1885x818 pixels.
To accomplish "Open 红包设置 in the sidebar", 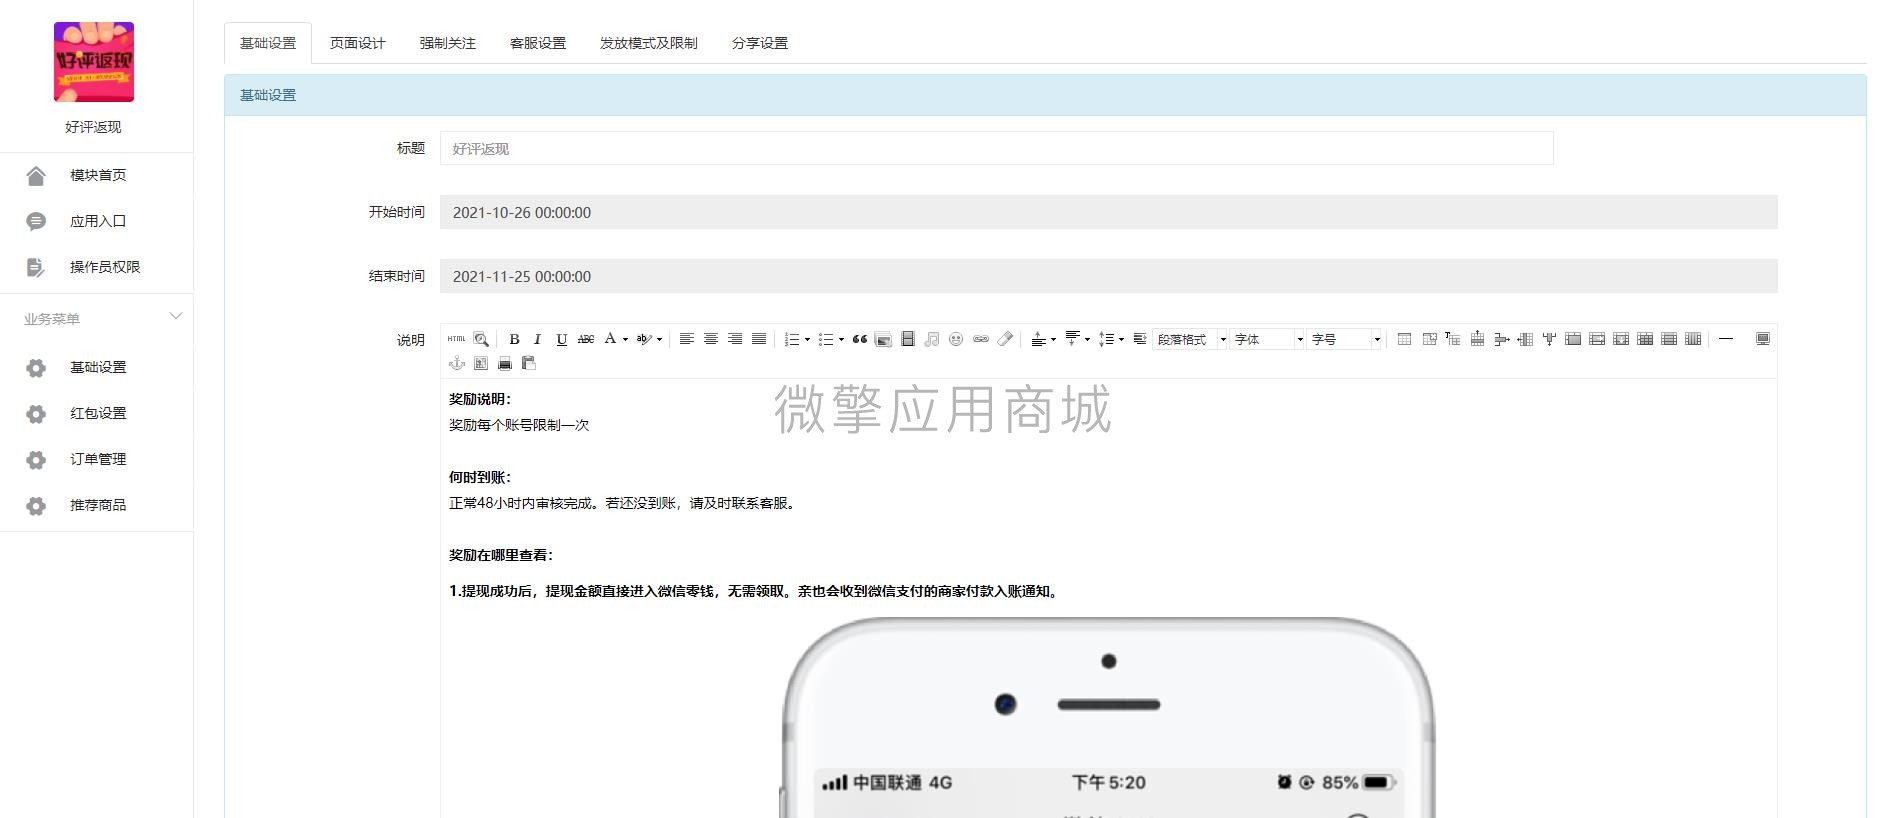I will pos(97,413).
